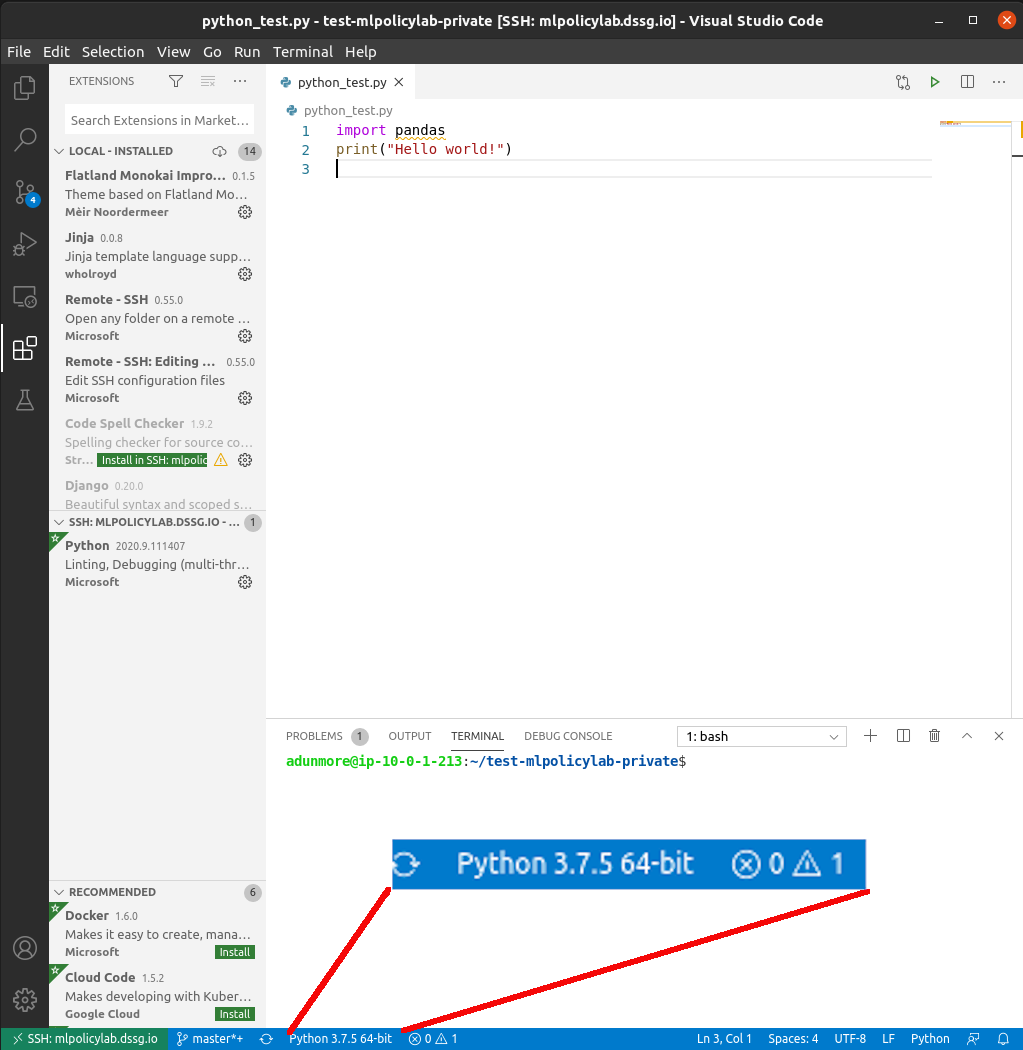Open gear menu for Flatland Monokai extension

point(245,212)
